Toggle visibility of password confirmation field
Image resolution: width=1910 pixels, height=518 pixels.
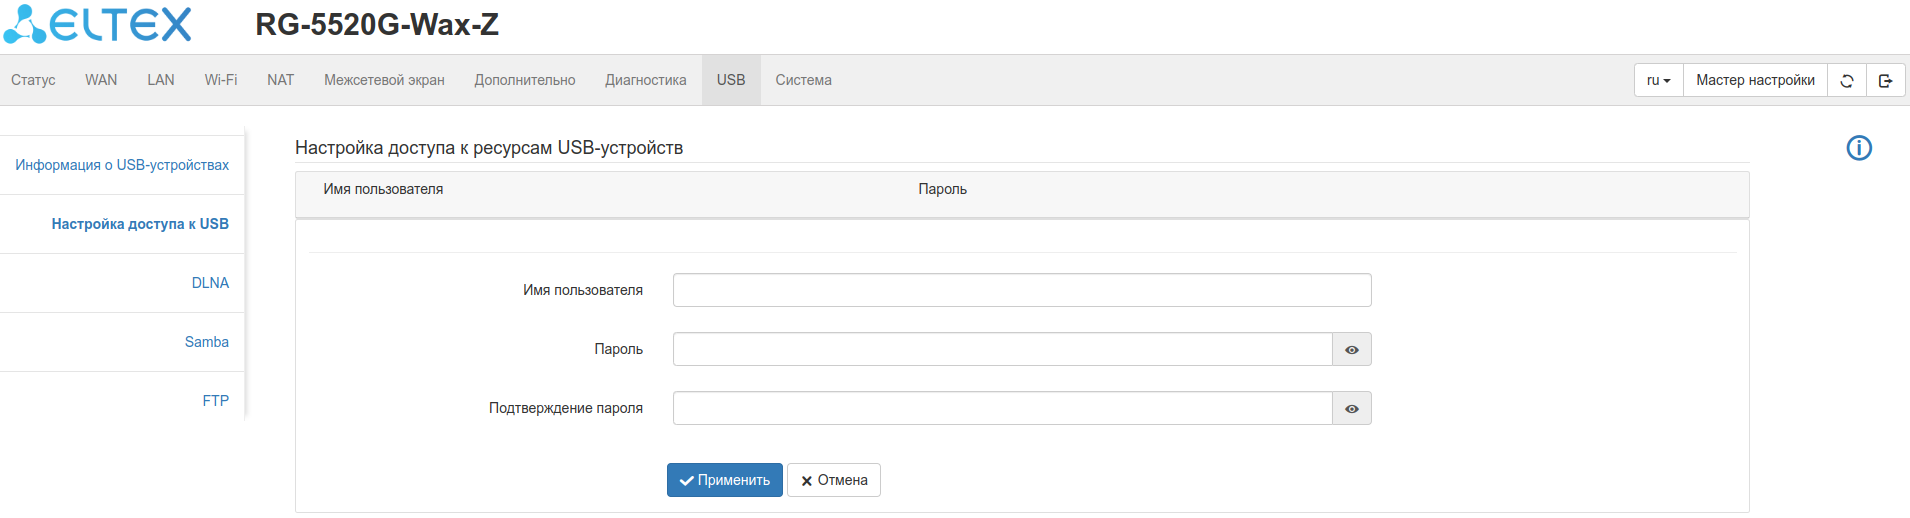[1351, 409]
